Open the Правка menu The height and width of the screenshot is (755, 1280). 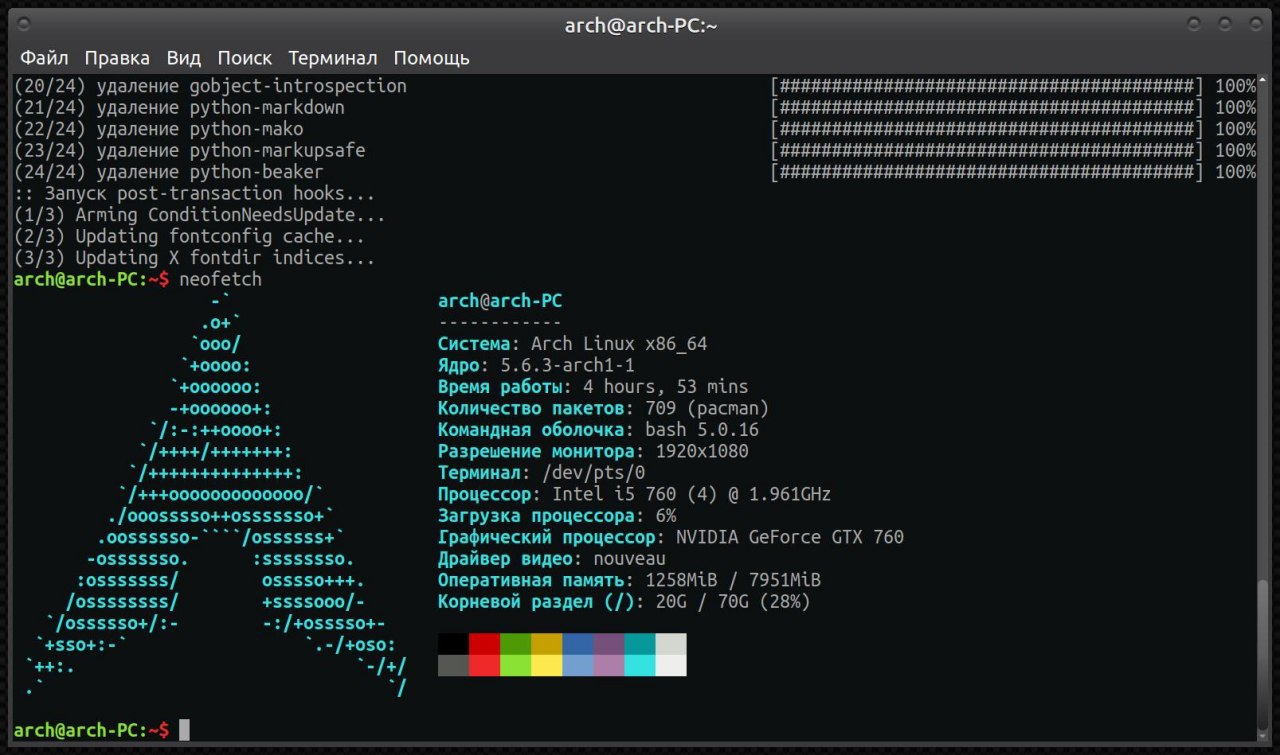pyautogui.click(x=117, y=58)
